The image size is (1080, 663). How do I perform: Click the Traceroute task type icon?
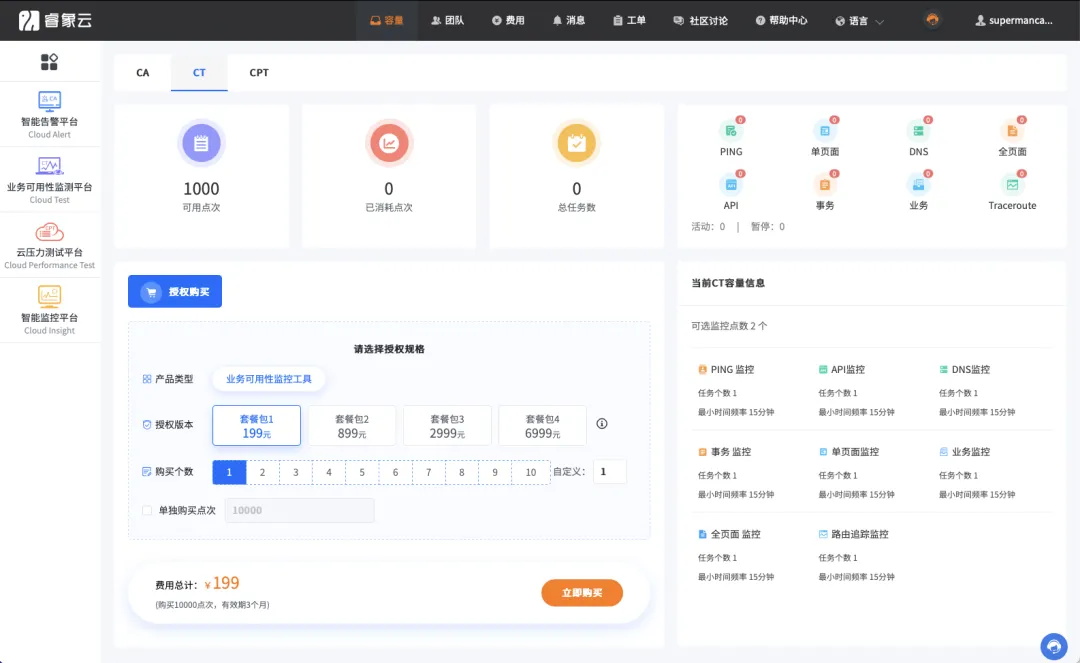pos(1012,185)
